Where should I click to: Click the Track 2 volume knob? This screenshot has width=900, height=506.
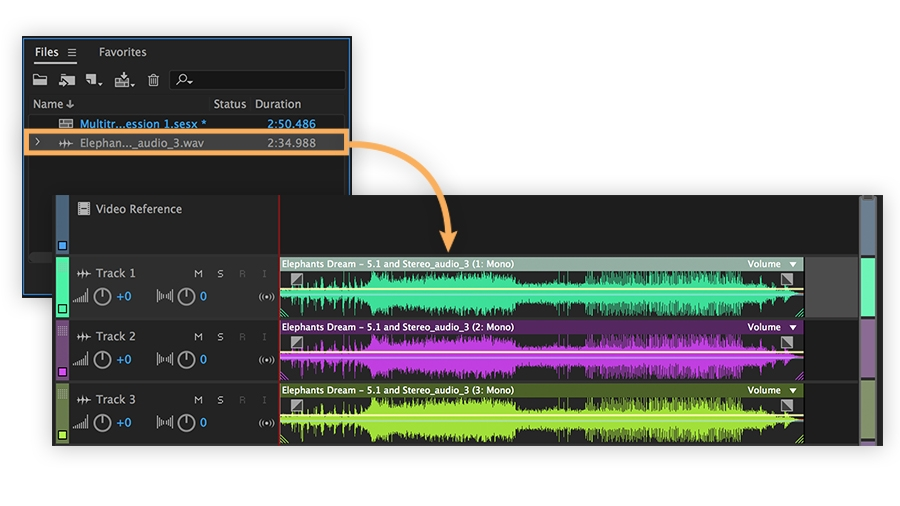(102, 360)
